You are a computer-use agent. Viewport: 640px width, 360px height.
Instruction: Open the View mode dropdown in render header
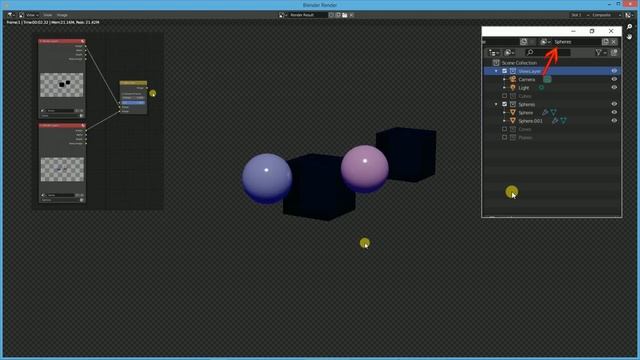point(29,15)
